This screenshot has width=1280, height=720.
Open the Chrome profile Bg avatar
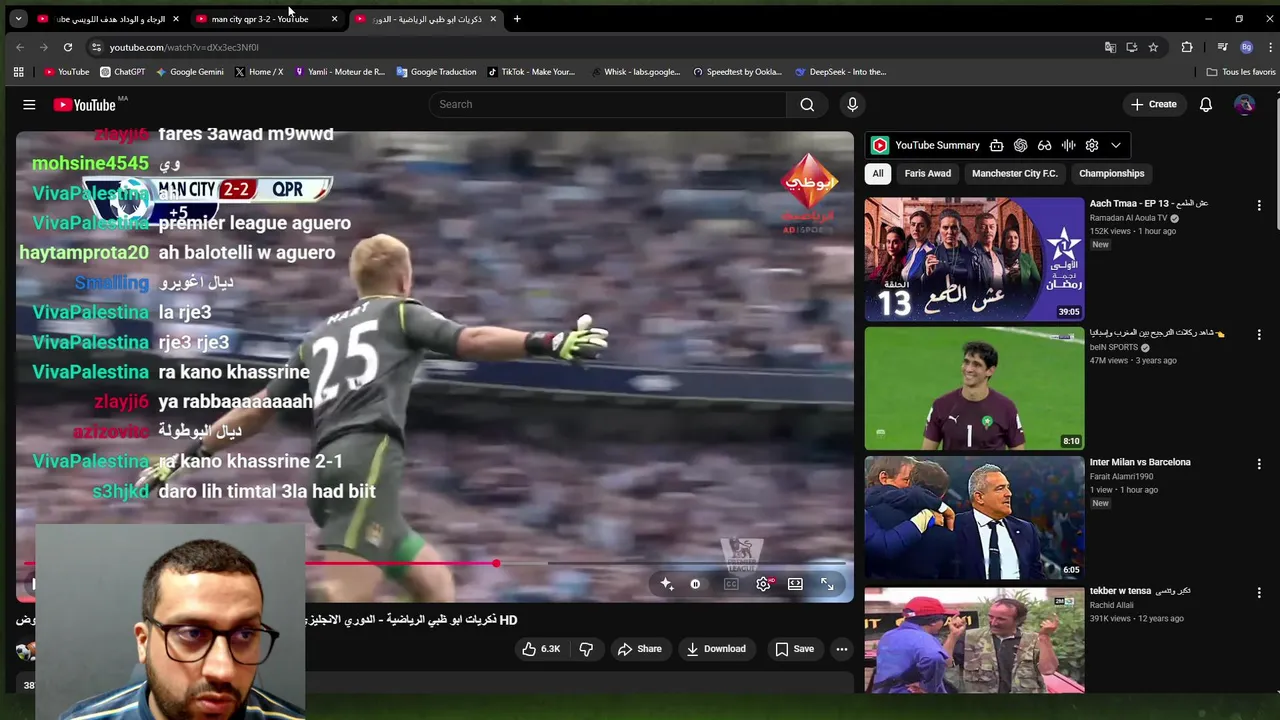[x=1246, y=47]
